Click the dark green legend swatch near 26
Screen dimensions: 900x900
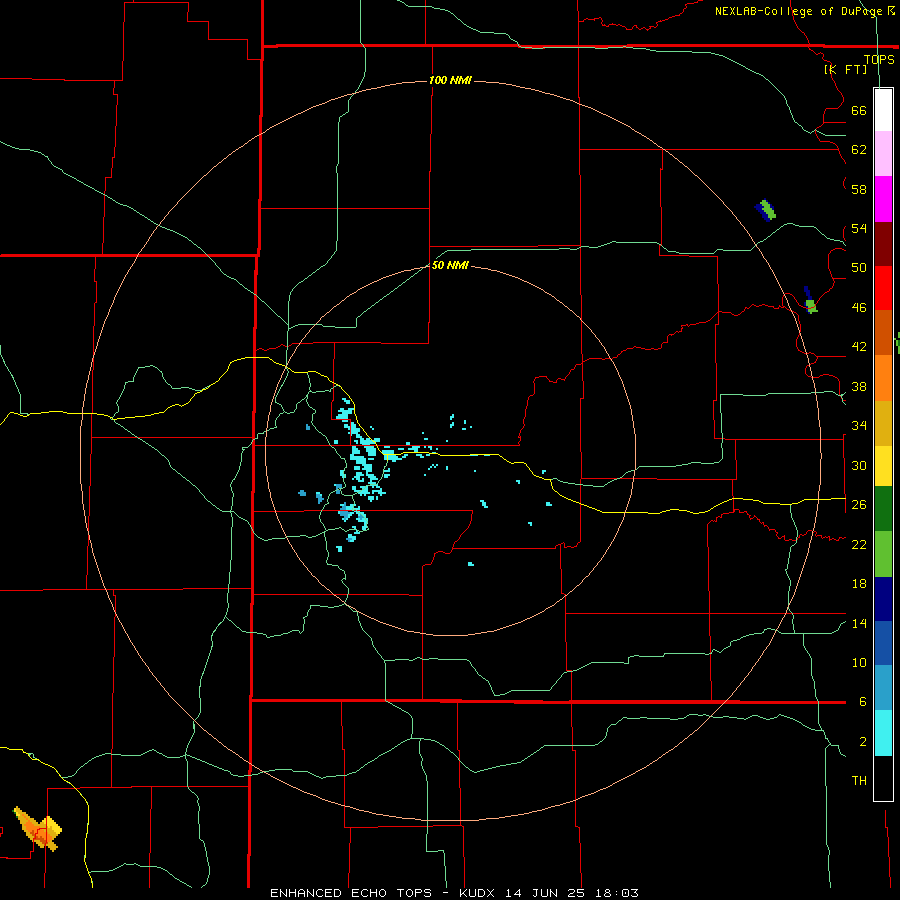click(x=883, y=509)
